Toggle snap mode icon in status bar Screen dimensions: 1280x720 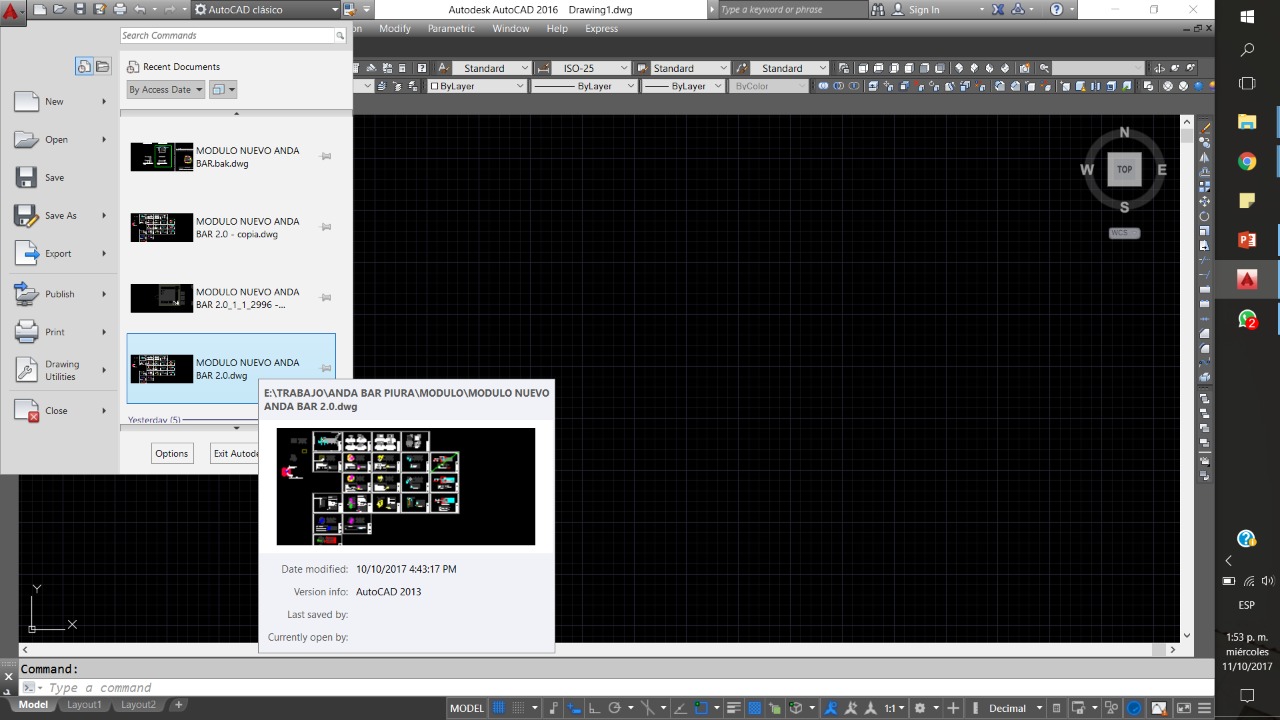pyautogui.click(x=518, y=708)
